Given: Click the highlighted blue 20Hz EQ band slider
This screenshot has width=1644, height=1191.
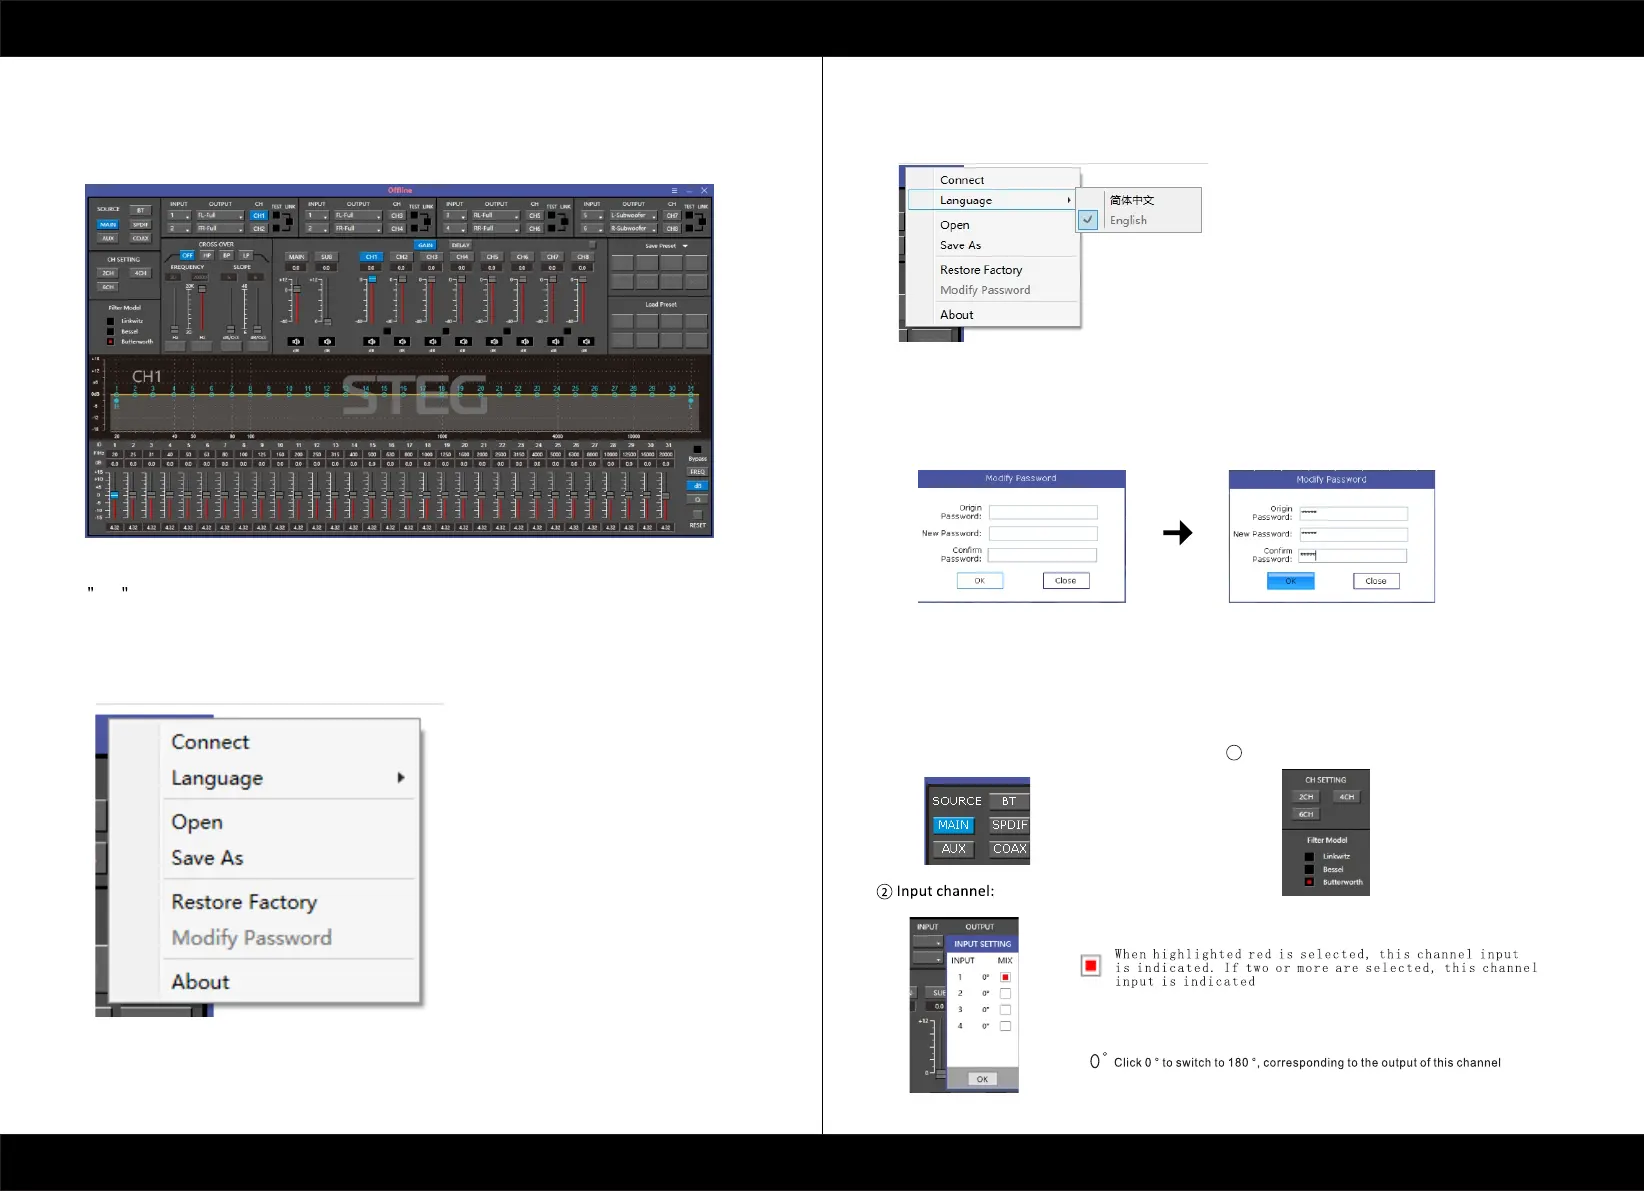Looking at the screenshot, I should (x=115, y=496).
